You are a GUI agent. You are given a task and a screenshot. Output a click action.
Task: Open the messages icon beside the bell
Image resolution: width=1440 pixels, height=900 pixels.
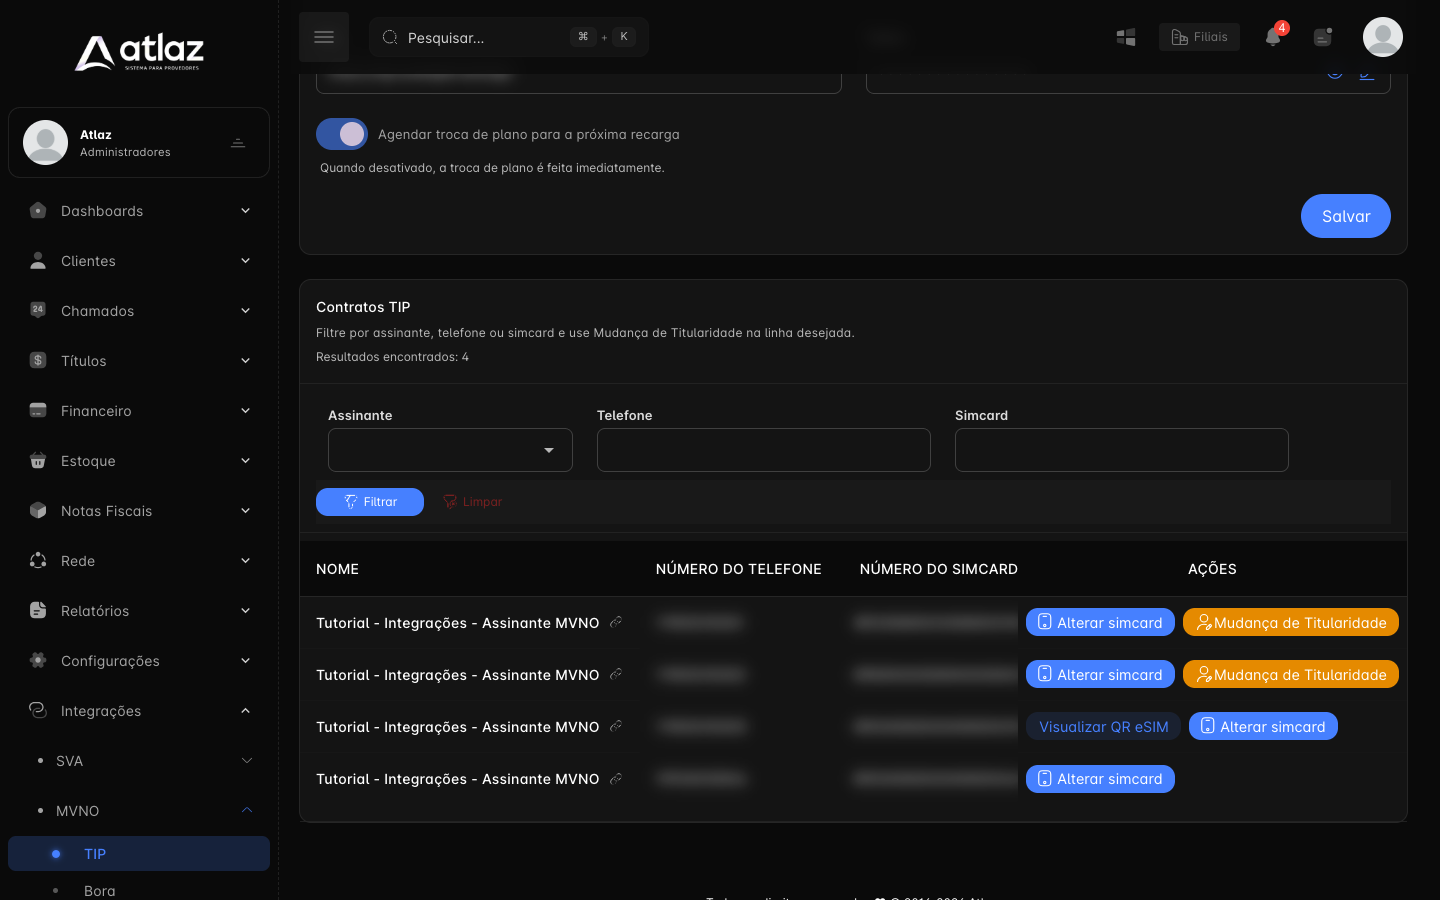[1323, 37]
